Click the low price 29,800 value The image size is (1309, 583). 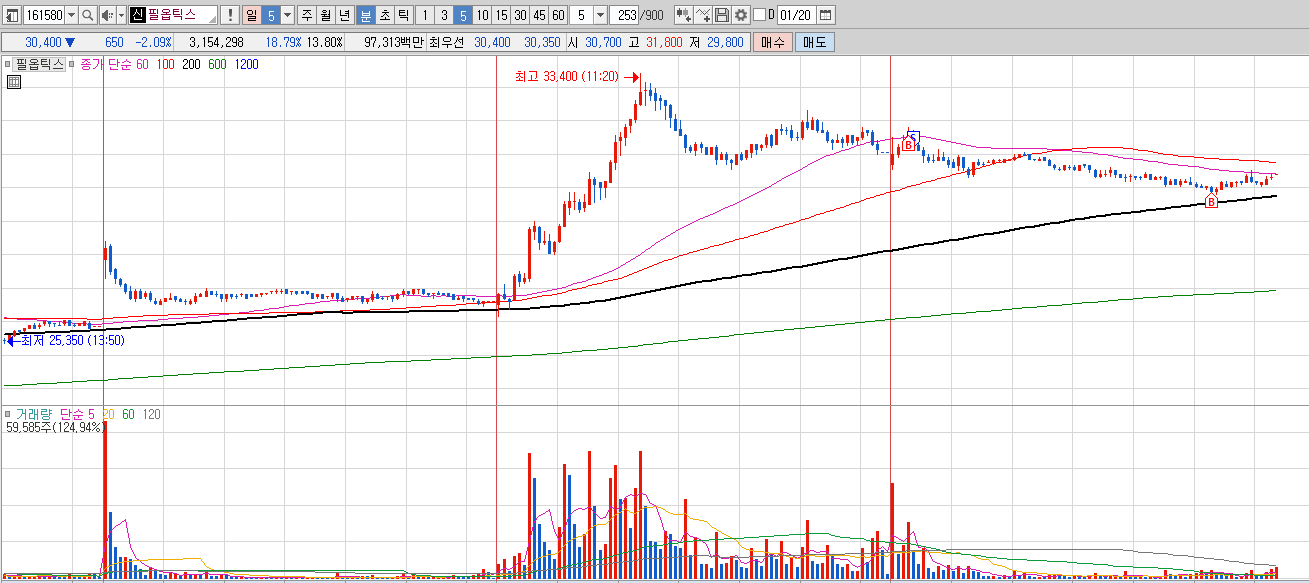point(725,43)
